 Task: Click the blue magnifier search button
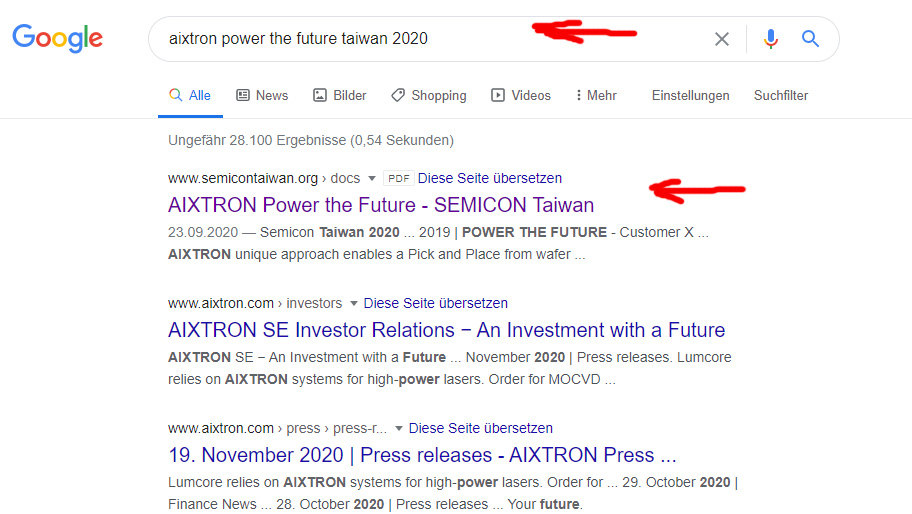(x=811, y=39)
